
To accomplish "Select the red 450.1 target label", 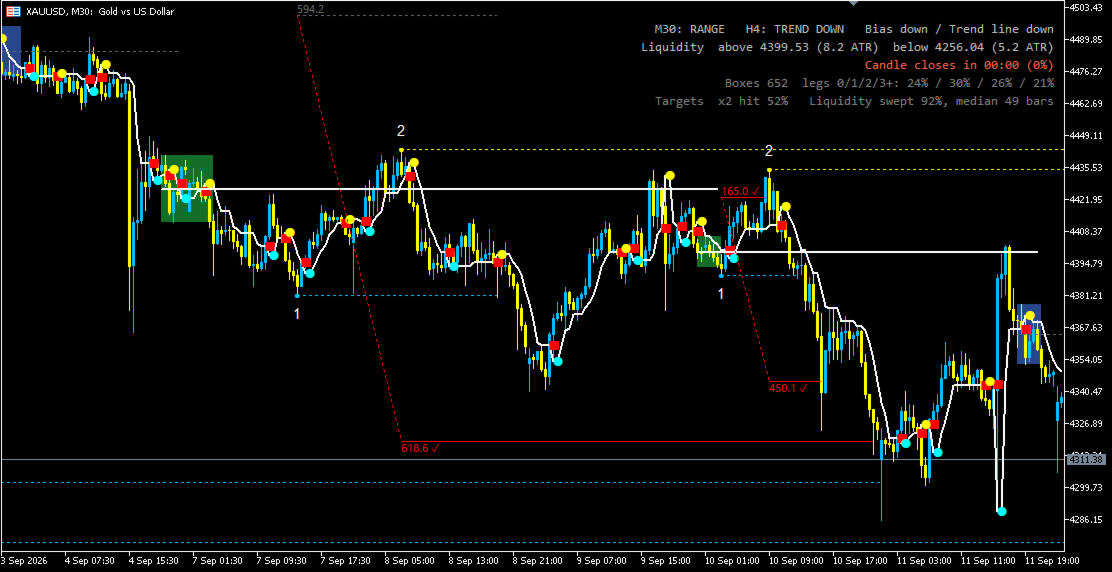I will click(788, 388).
